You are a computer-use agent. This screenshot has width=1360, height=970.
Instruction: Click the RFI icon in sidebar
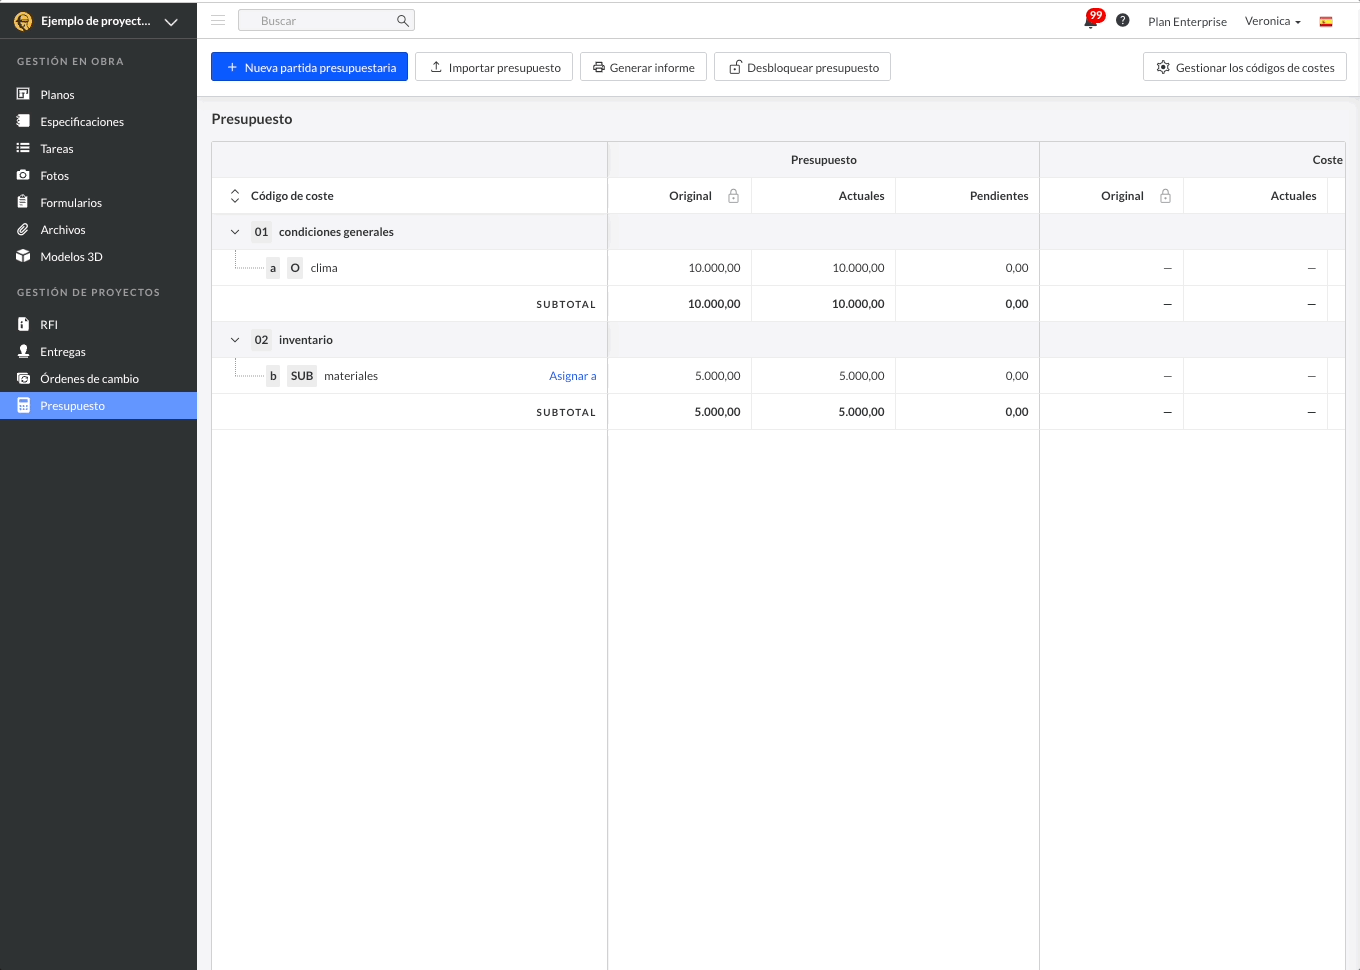23,324
